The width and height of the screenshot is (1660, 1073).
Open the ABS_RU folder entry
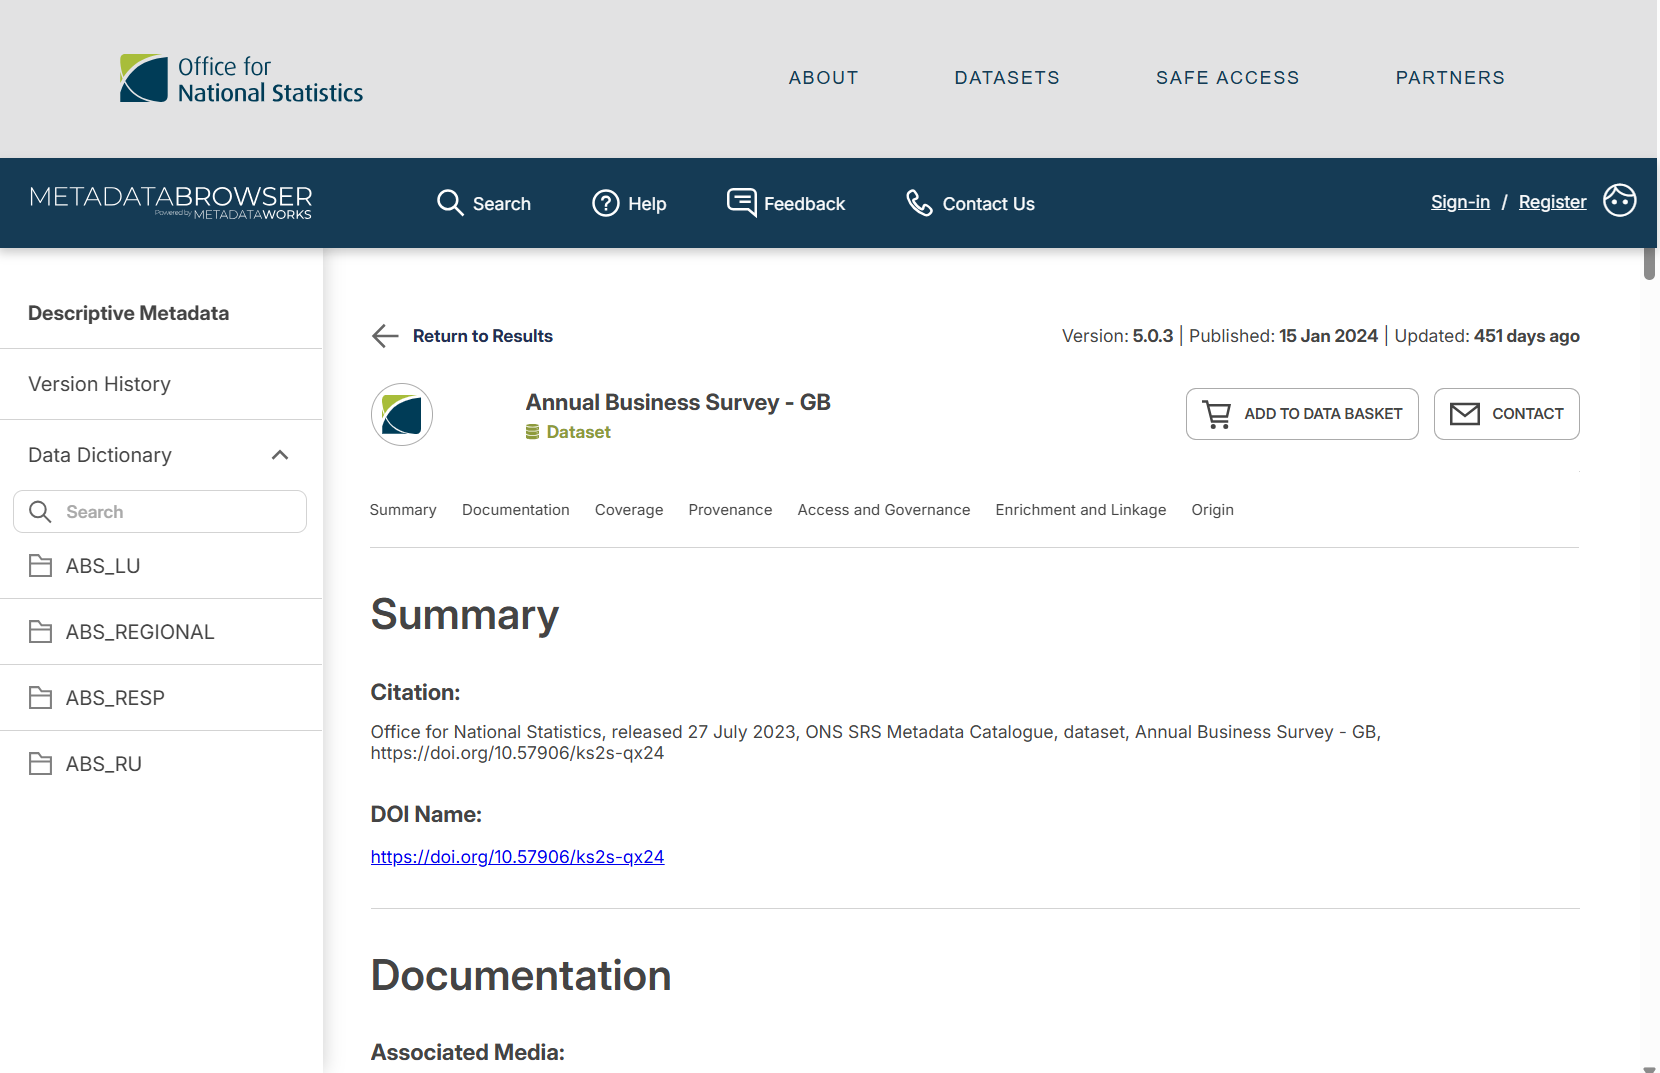tap(104, 764)
